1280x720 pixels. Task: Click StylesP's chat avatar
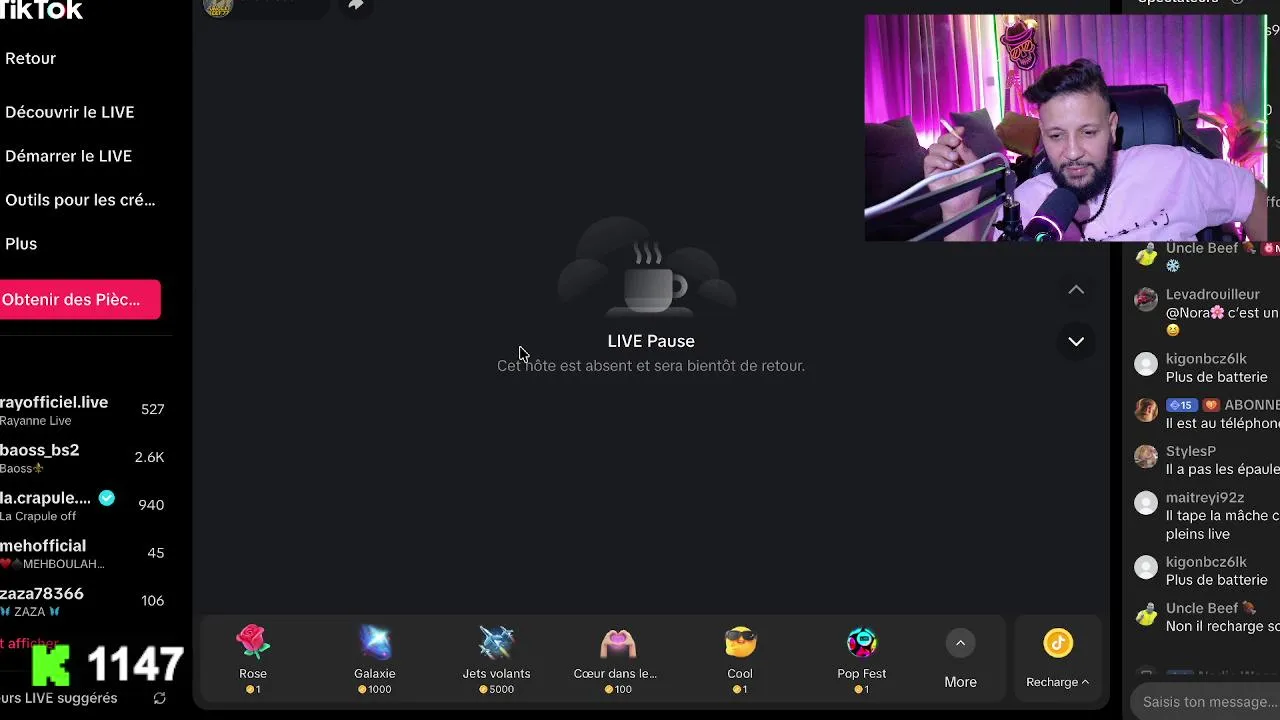click(x=1146, y=456)
